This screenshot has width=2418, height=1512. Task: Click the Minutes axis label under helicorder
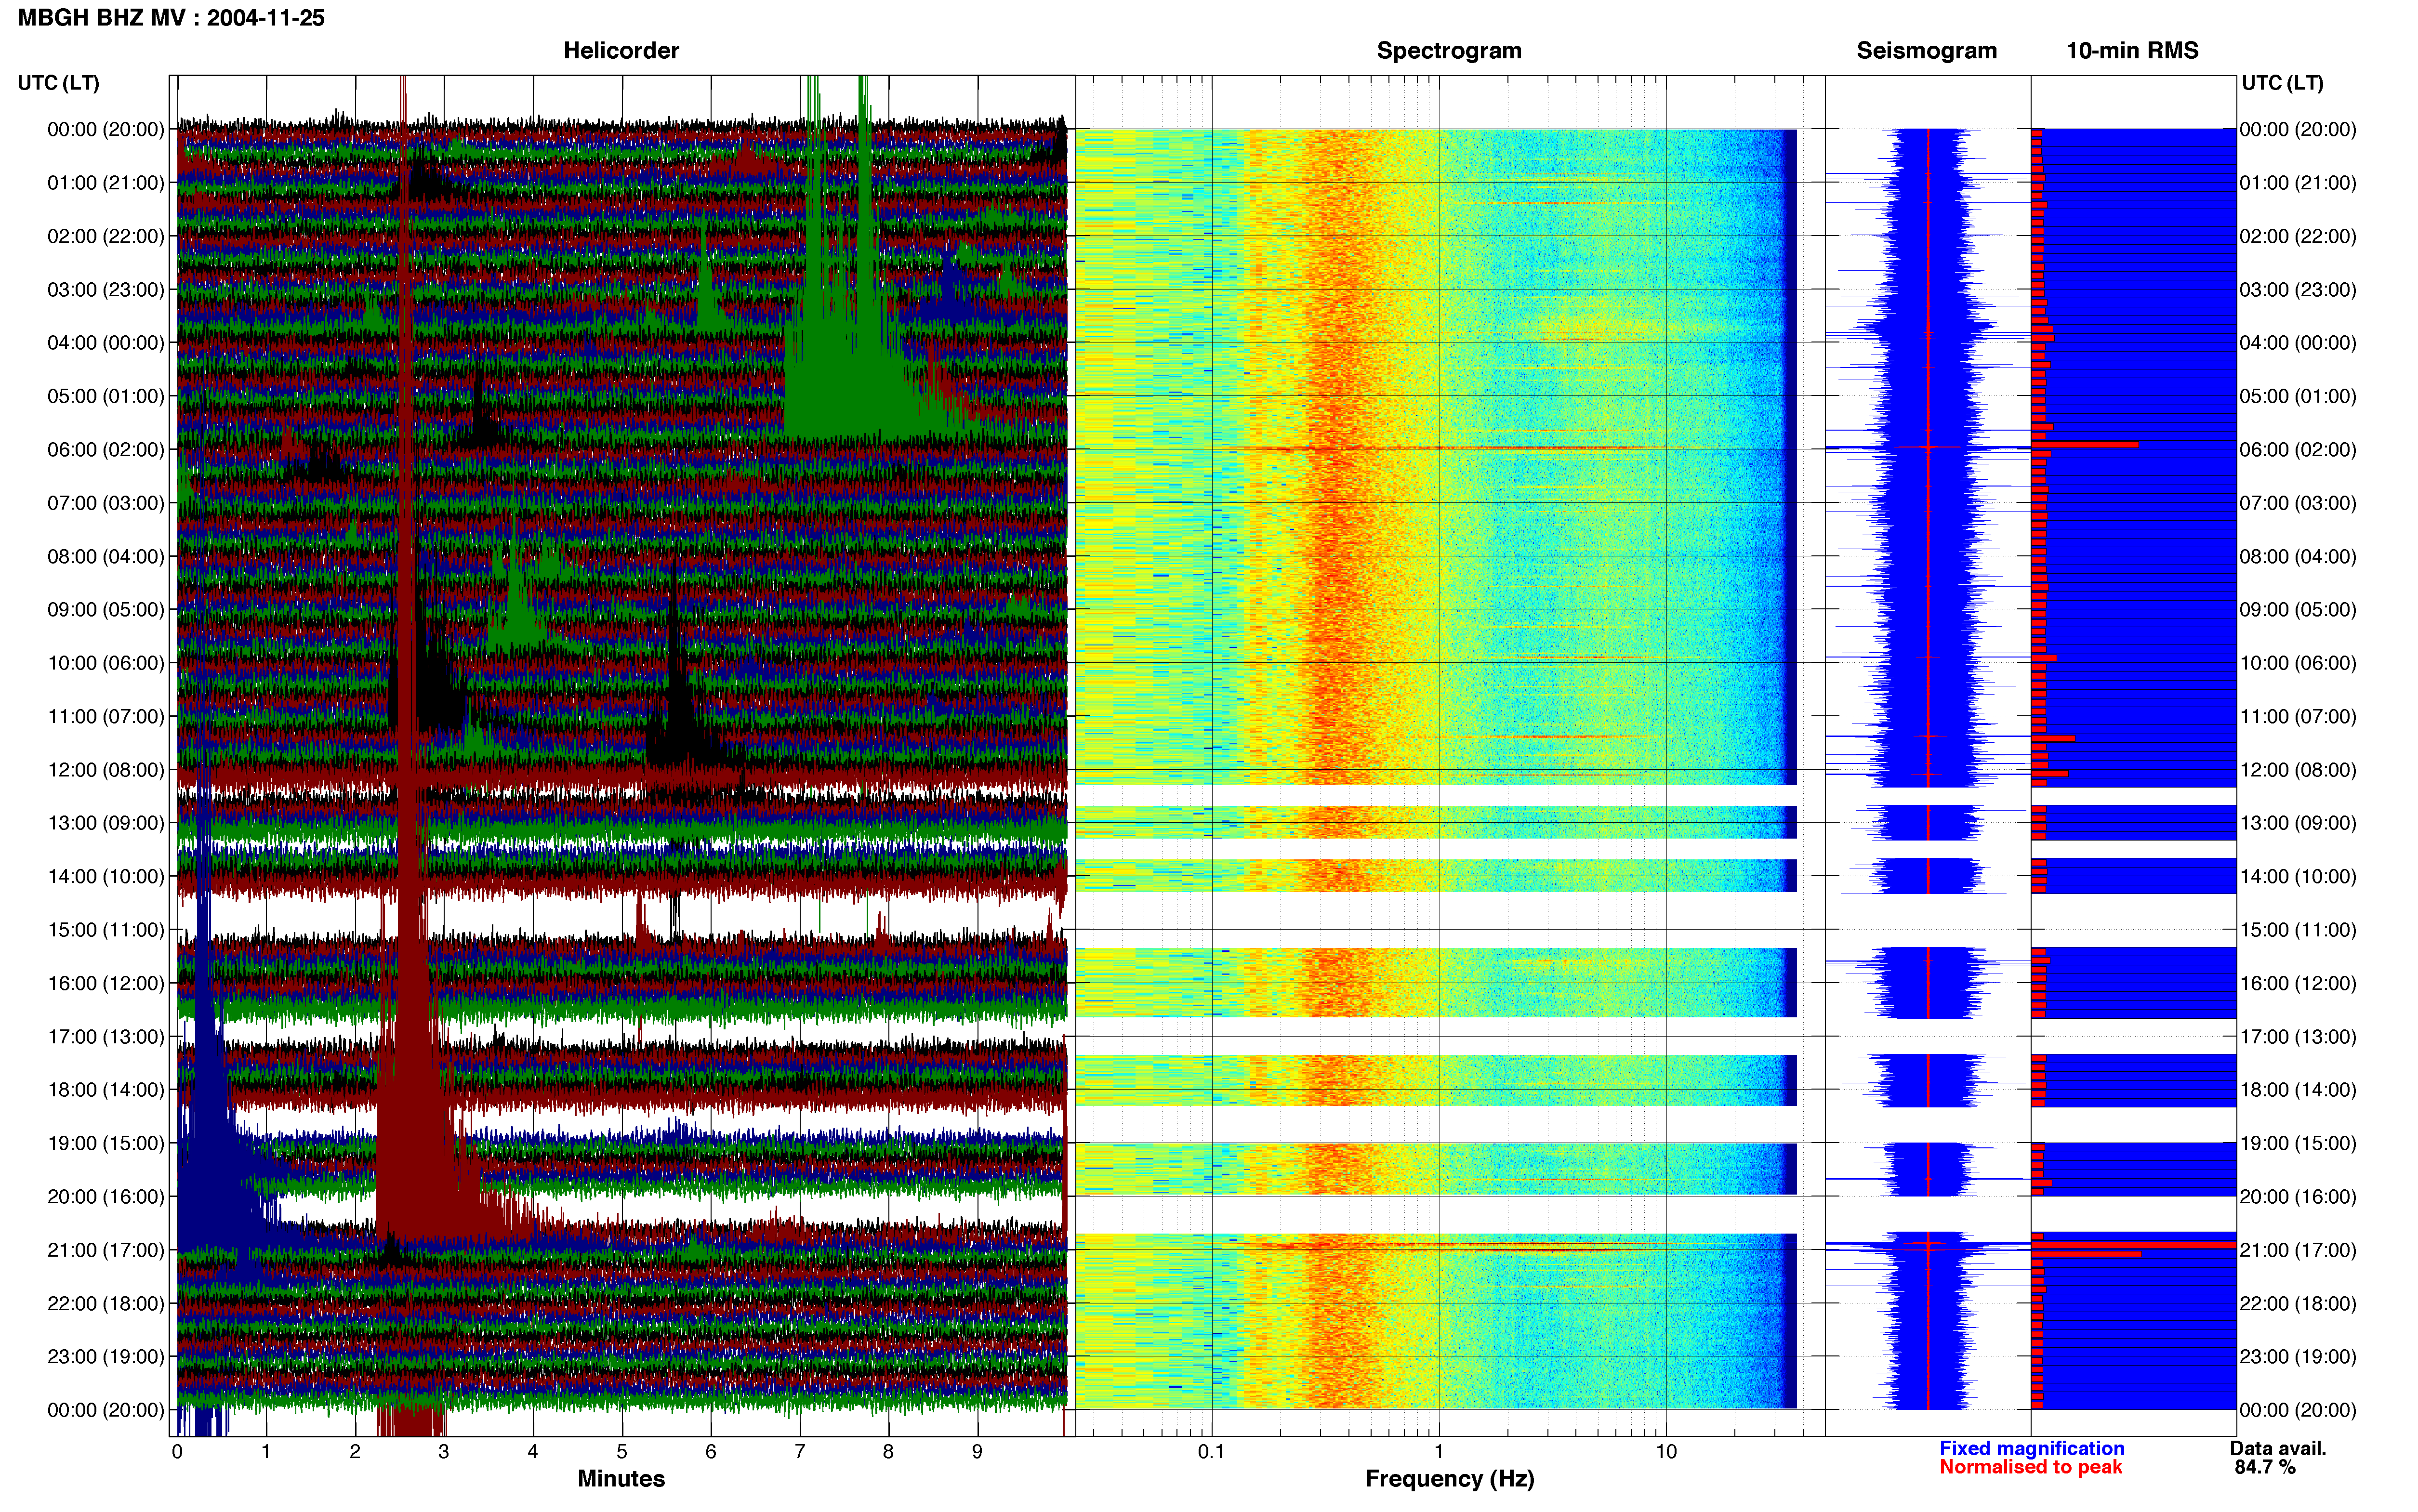(x=621, y=1478)
